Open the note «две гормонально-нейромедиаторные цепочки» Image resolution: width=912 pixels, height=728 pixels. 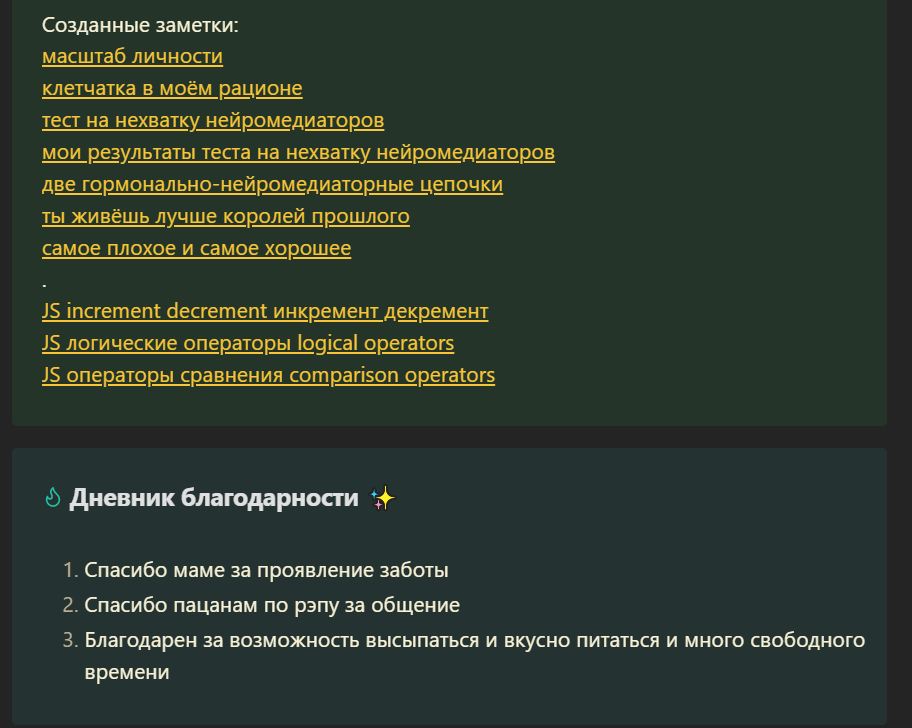(272, 184)
